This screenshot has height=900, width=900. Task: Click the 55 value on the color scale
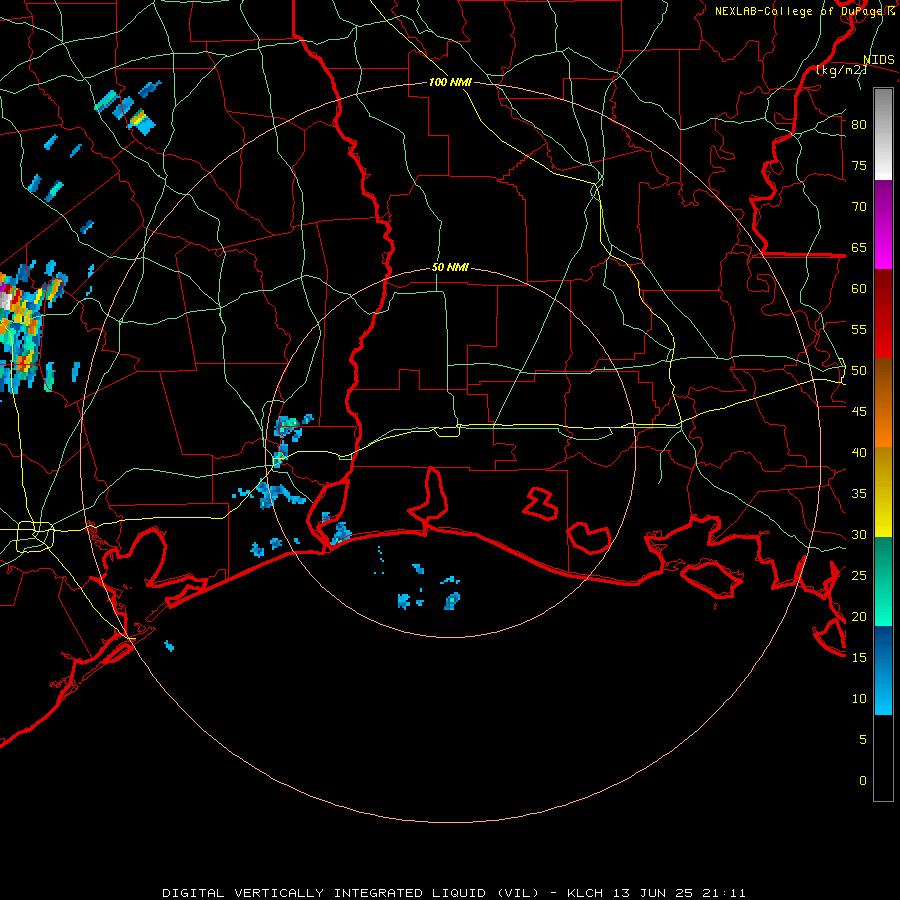click(859, 330)
